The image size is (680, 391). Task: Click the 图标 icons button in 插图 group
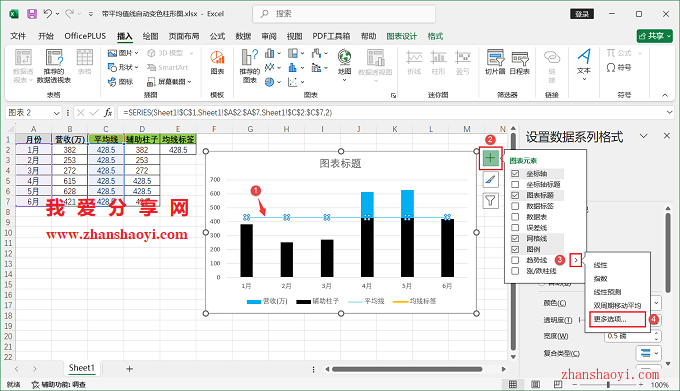pos(121,81)
